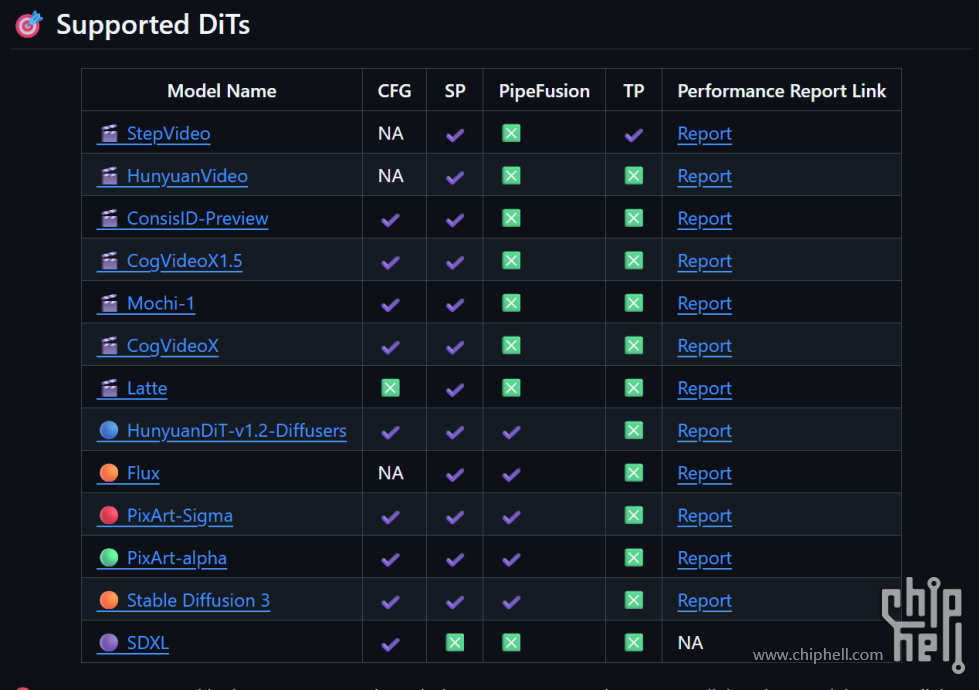Open the ConsisID-Preview model link
Screen dimensions: 979x690
pyautogui.click(x=183, y=219)
